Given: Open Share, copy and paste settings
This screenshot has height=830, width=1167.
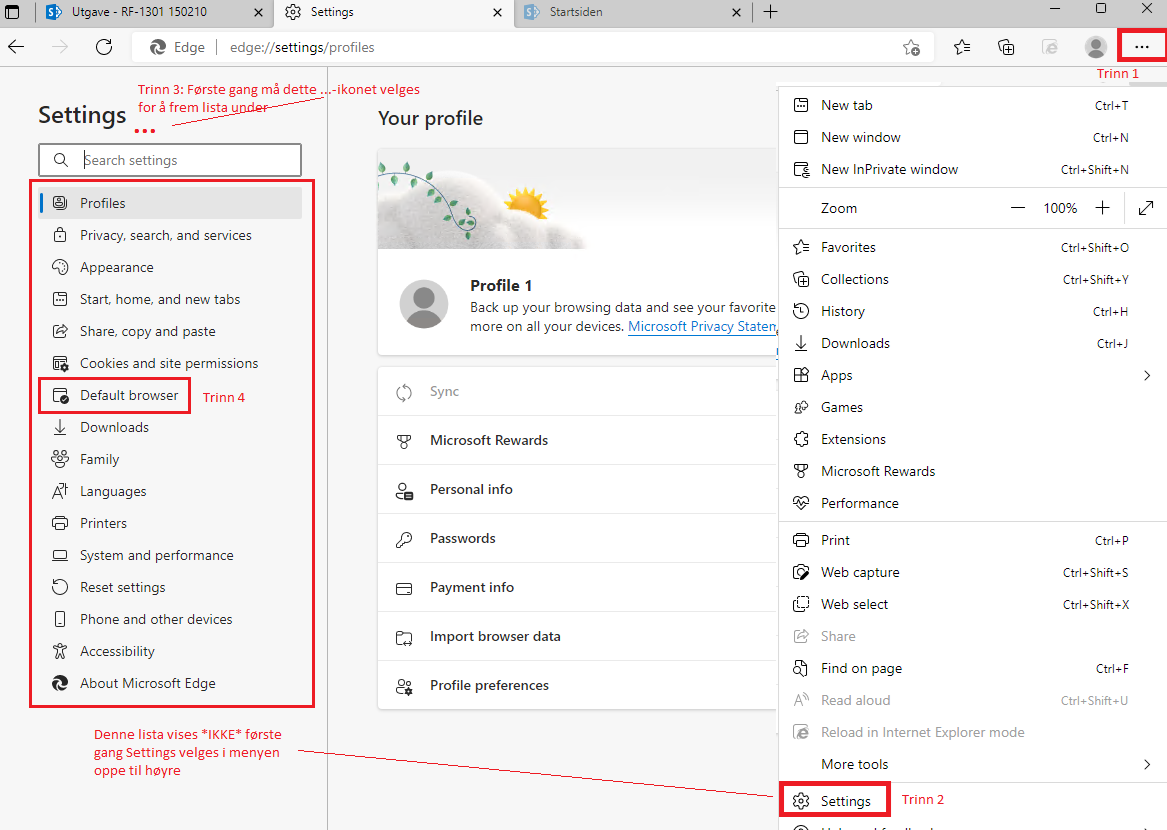Looking at the screenshot, I should coord(170,331).
